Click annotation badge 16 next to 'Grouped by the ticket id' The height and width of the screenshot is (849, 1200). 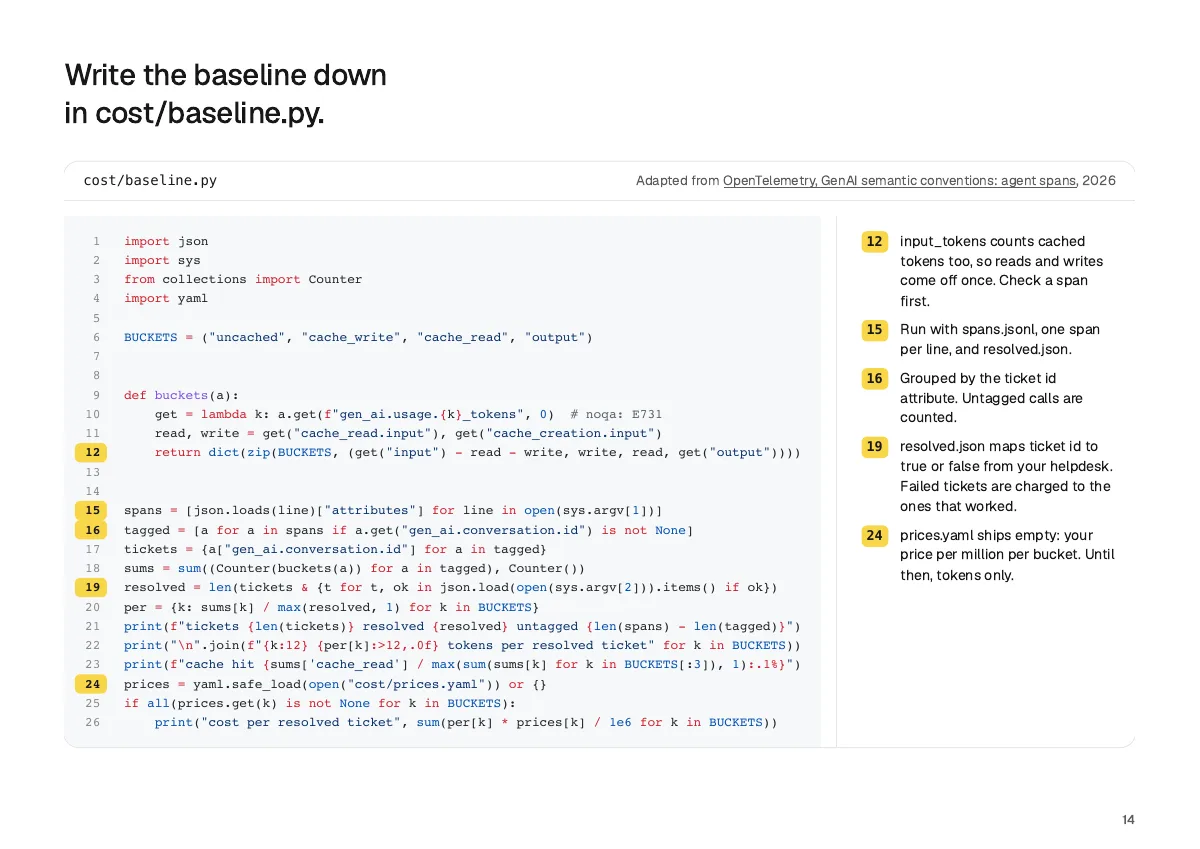(875, 378)
